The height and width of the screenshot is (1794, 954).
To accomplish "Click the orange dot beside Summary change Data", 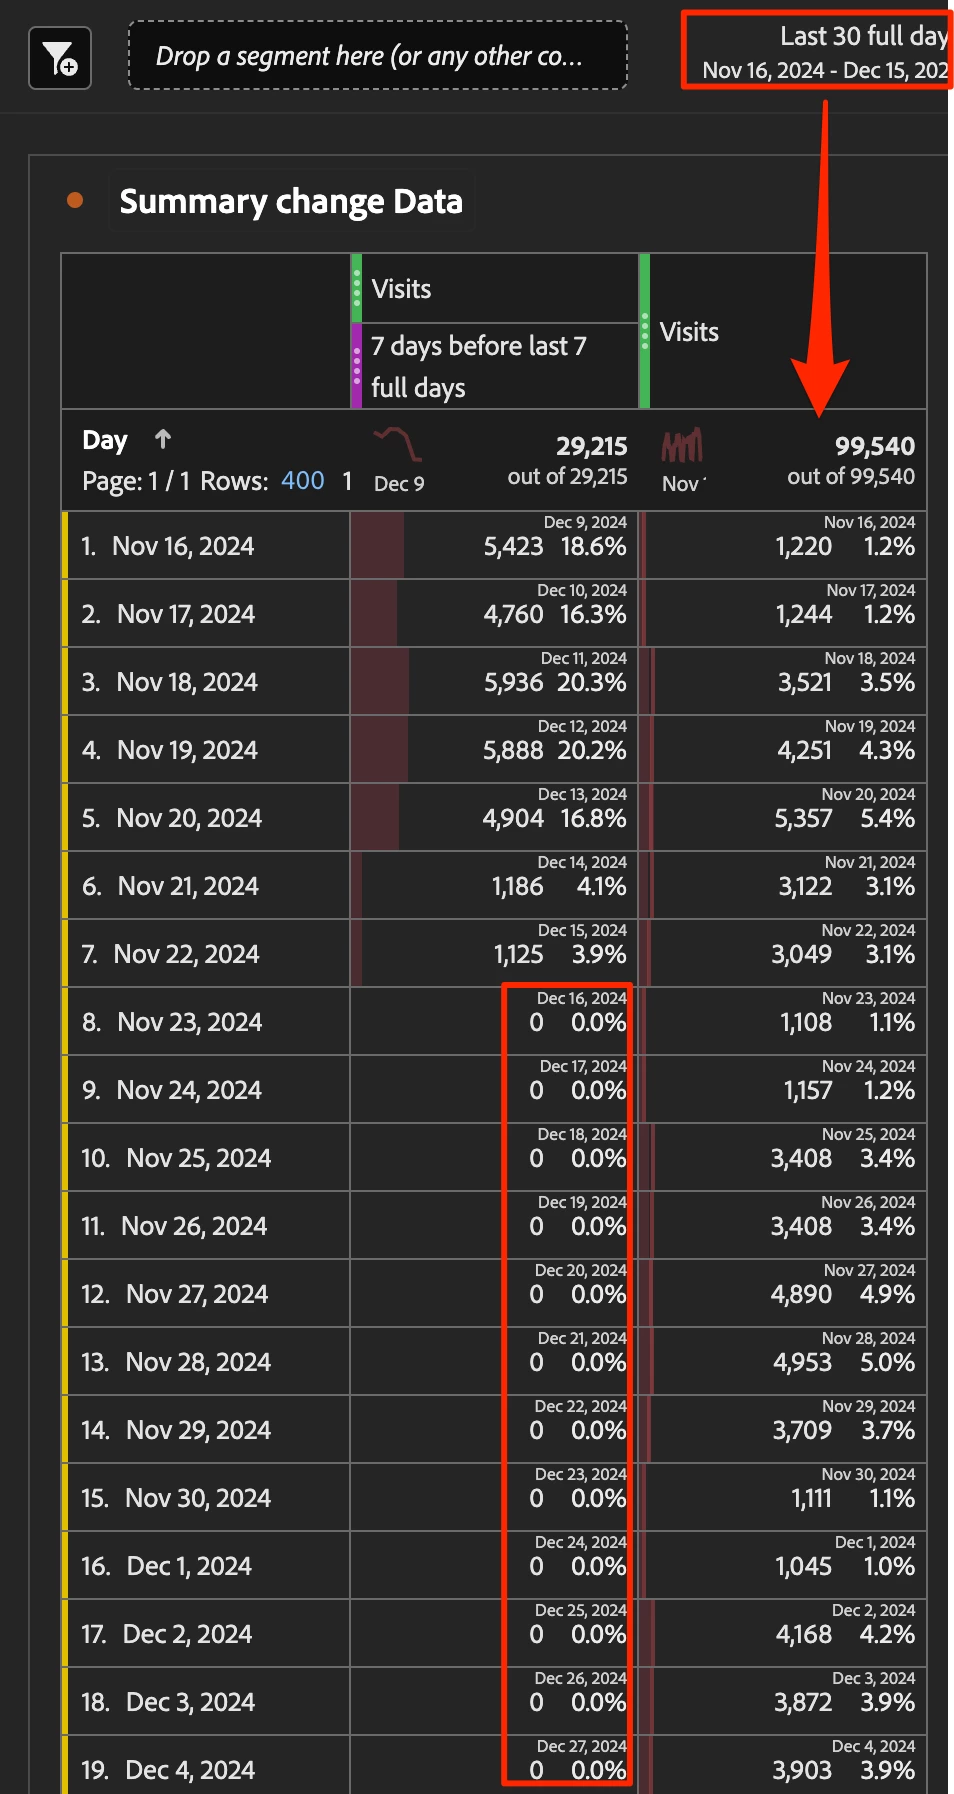I will [75, 200].
